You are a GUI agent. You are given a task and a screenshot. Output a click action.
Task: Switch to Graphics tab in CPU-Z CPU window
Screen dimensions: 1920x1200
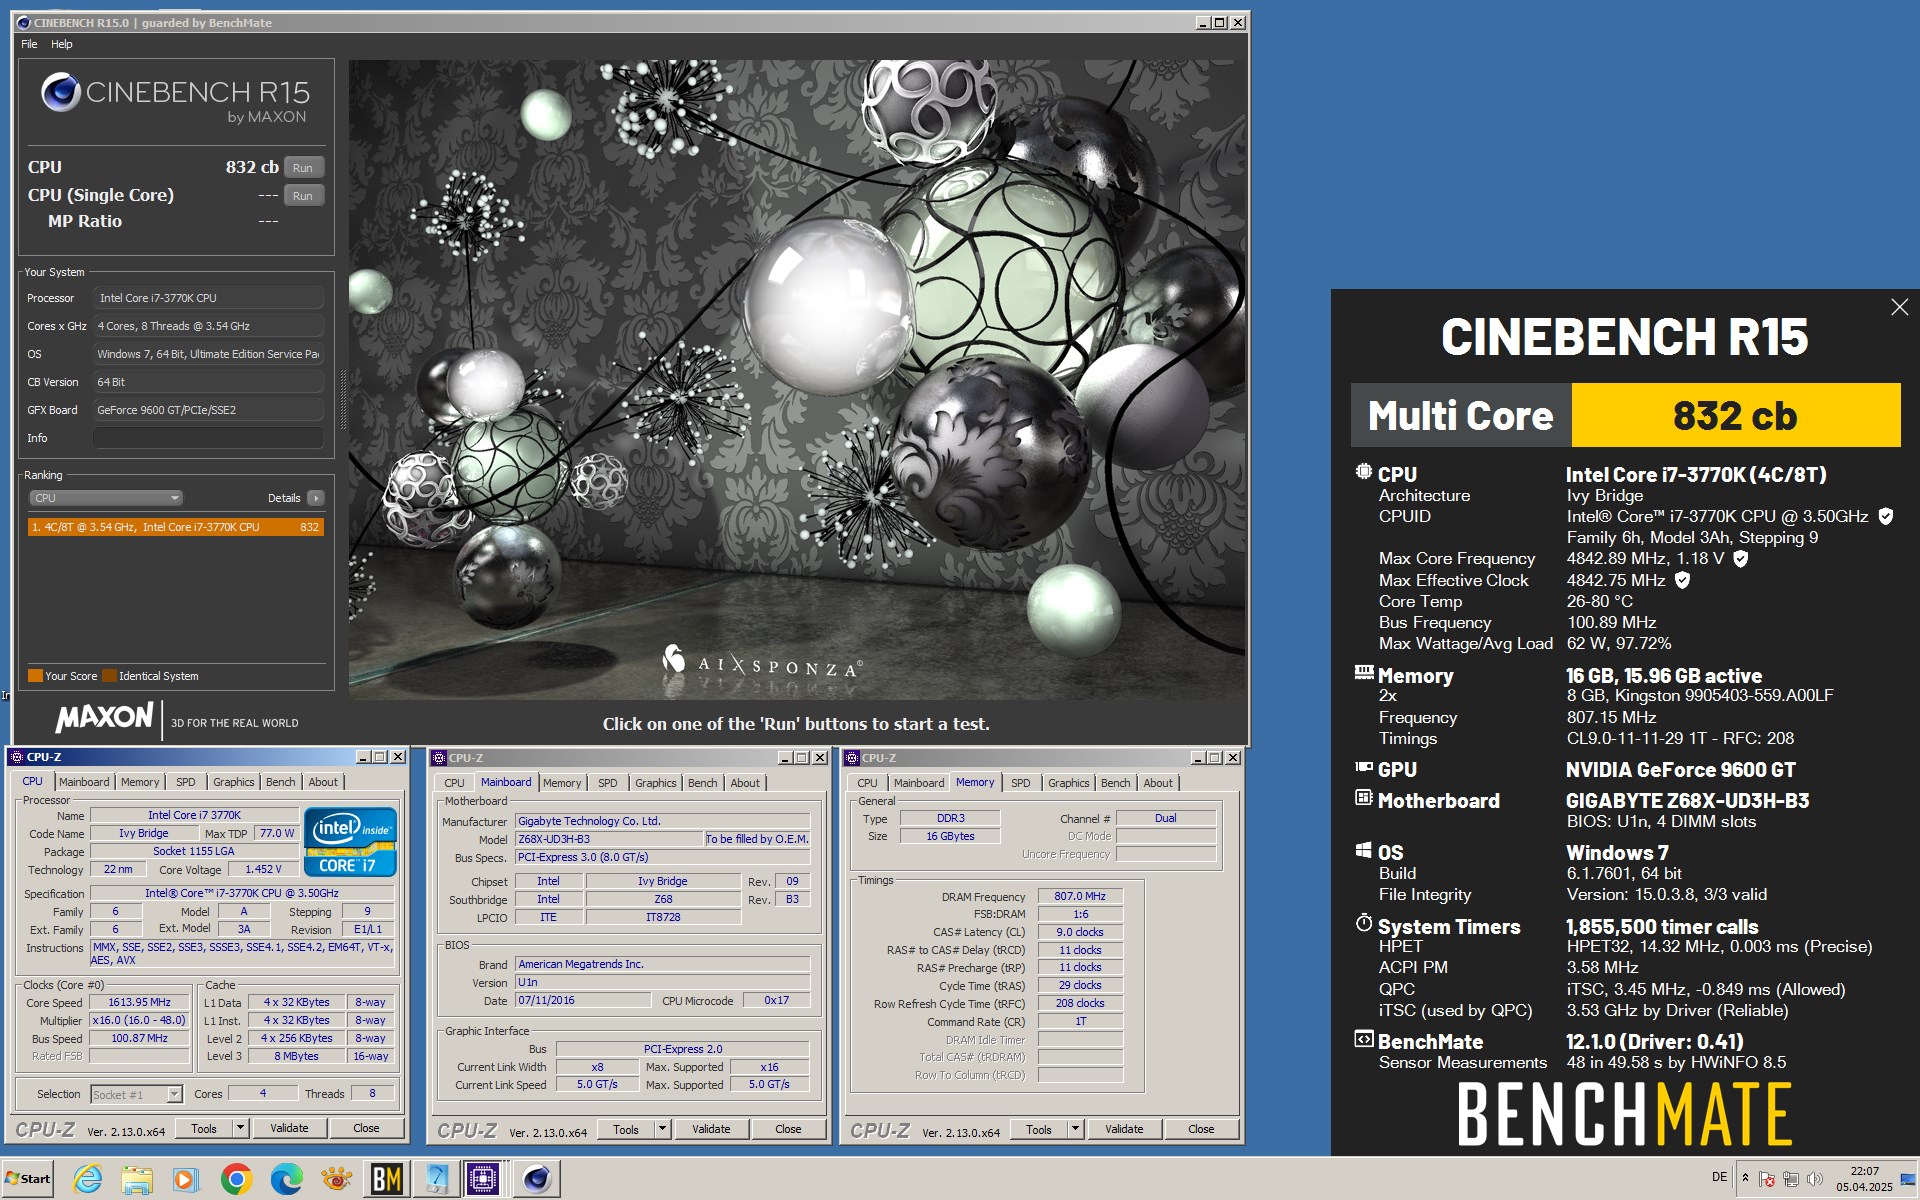click(234, 782)
